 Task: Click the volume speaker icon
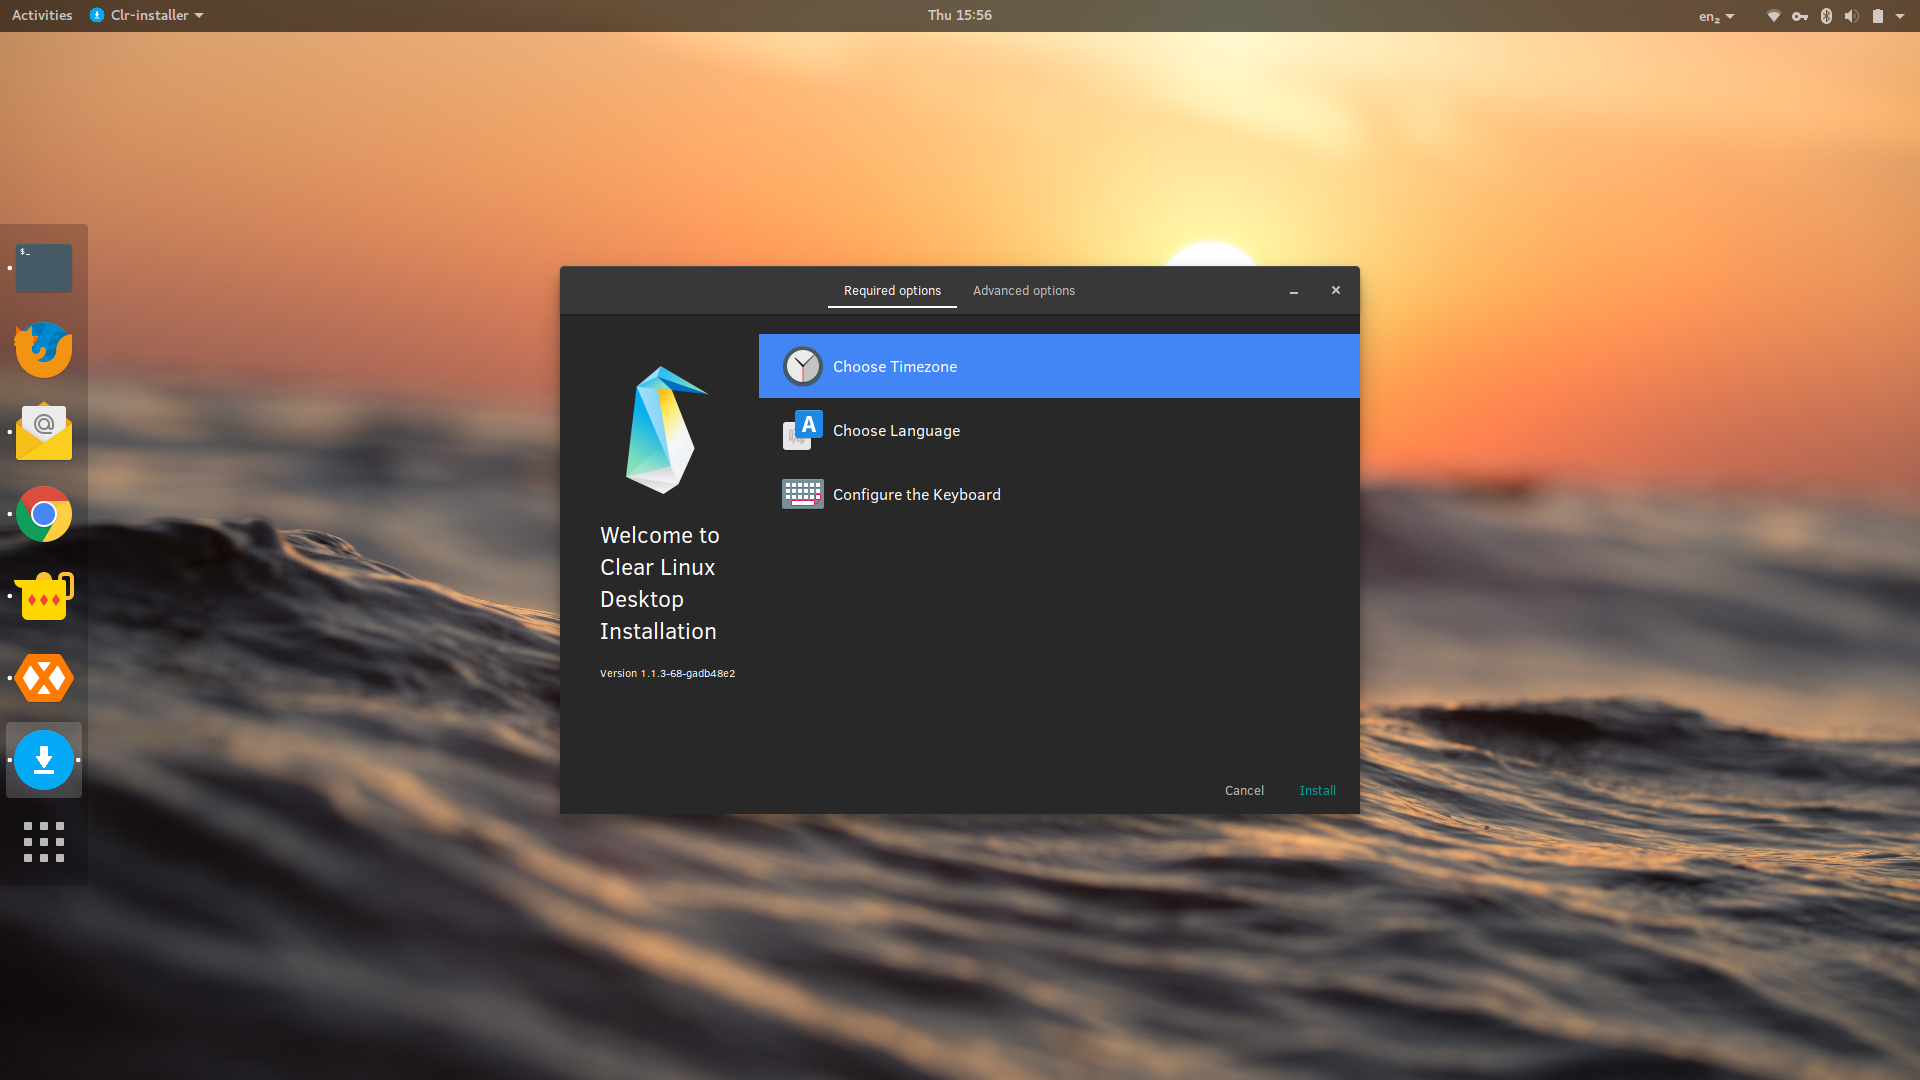click(x=1852, y=16)
